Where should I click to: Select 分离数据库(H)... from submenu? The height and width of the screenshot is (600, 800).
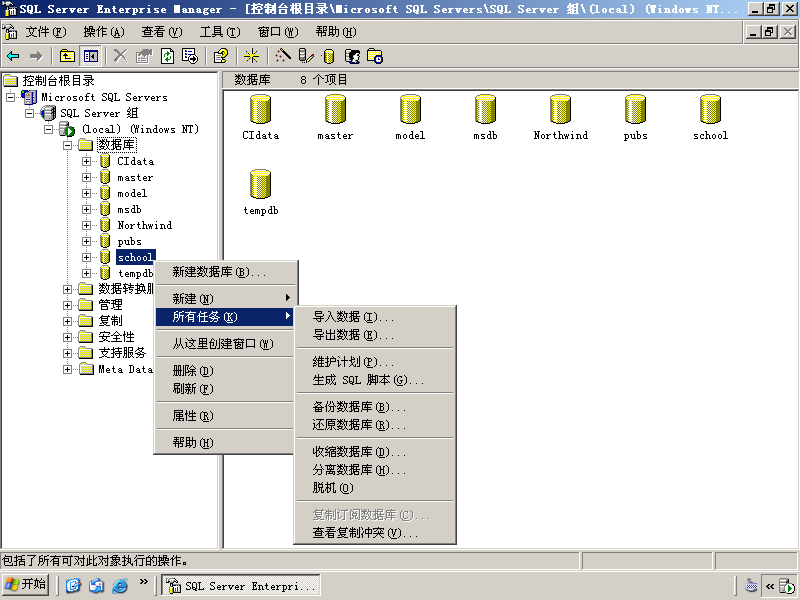[x=374, y=470]
